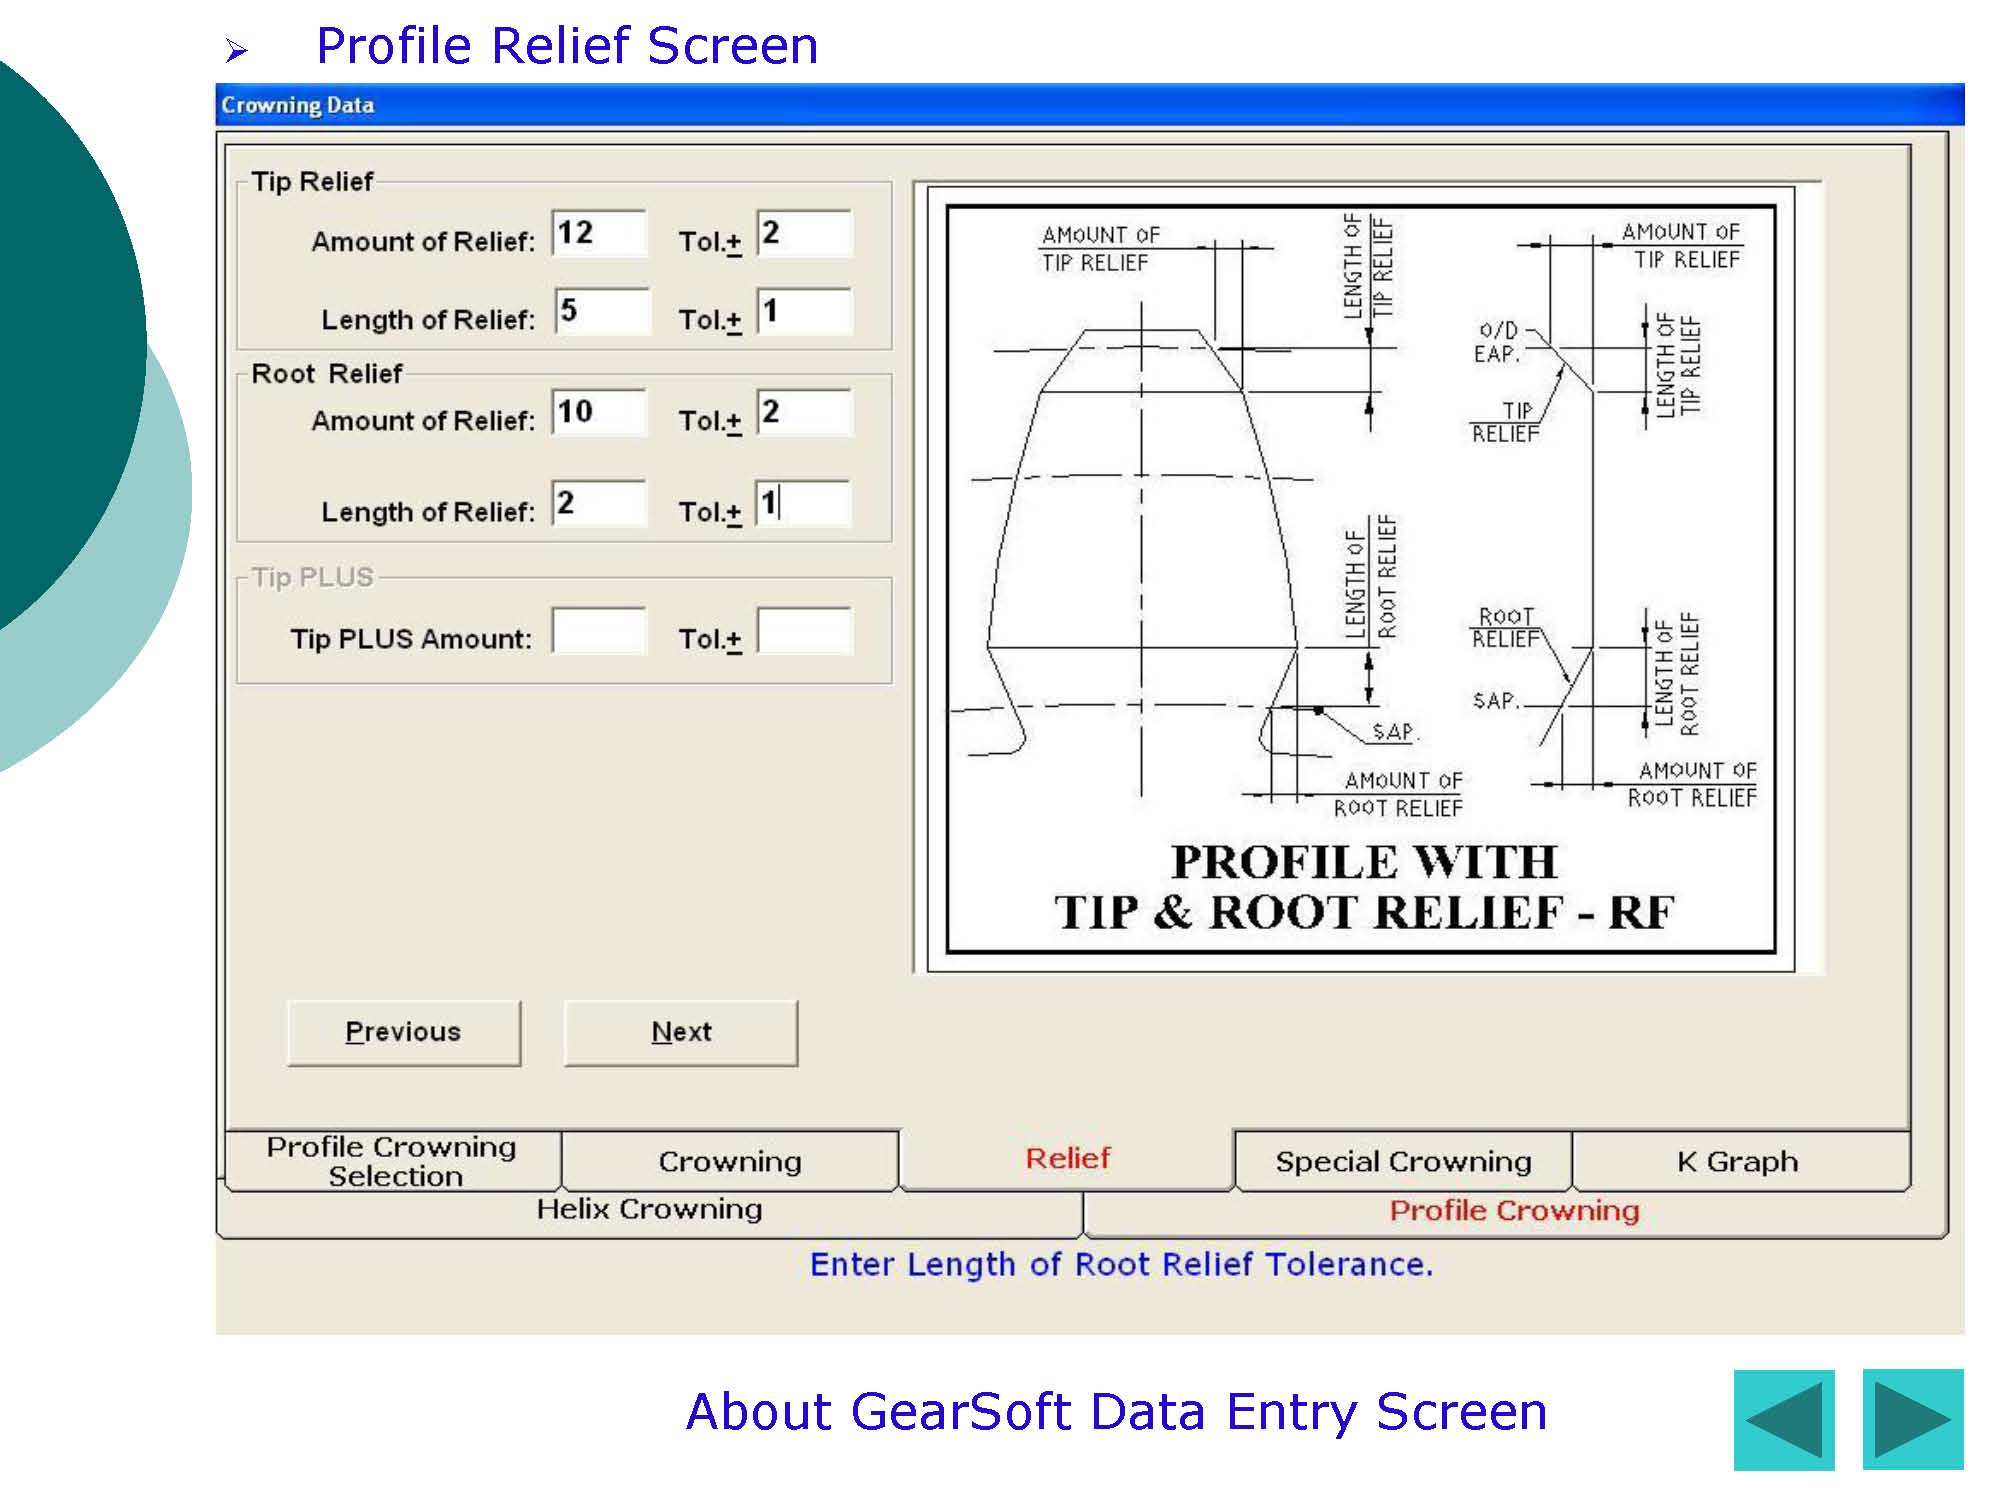Go to the next slide with the right arrow
The height and width of the screenshot is (1501, 2001).
[x=1912, y=1418]
